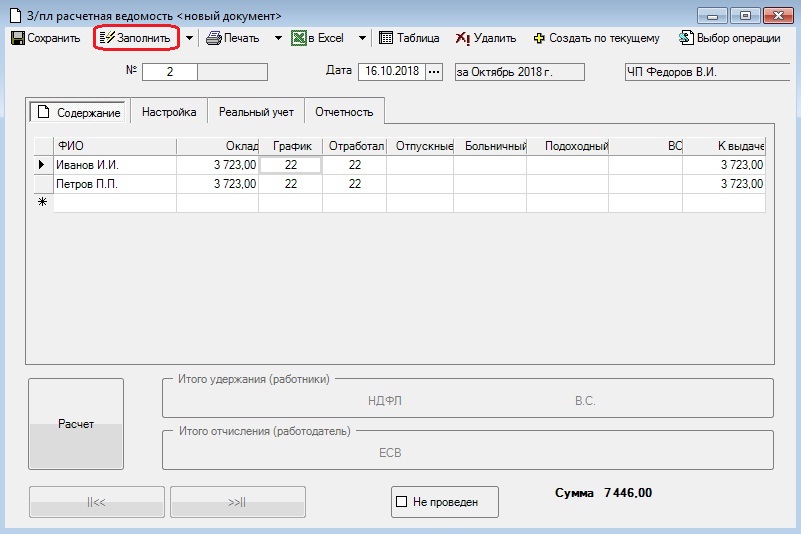Click the Выбор операции icon
Image resolution: width=801 pixels, height=534 pixels.
tap(686, 38)
